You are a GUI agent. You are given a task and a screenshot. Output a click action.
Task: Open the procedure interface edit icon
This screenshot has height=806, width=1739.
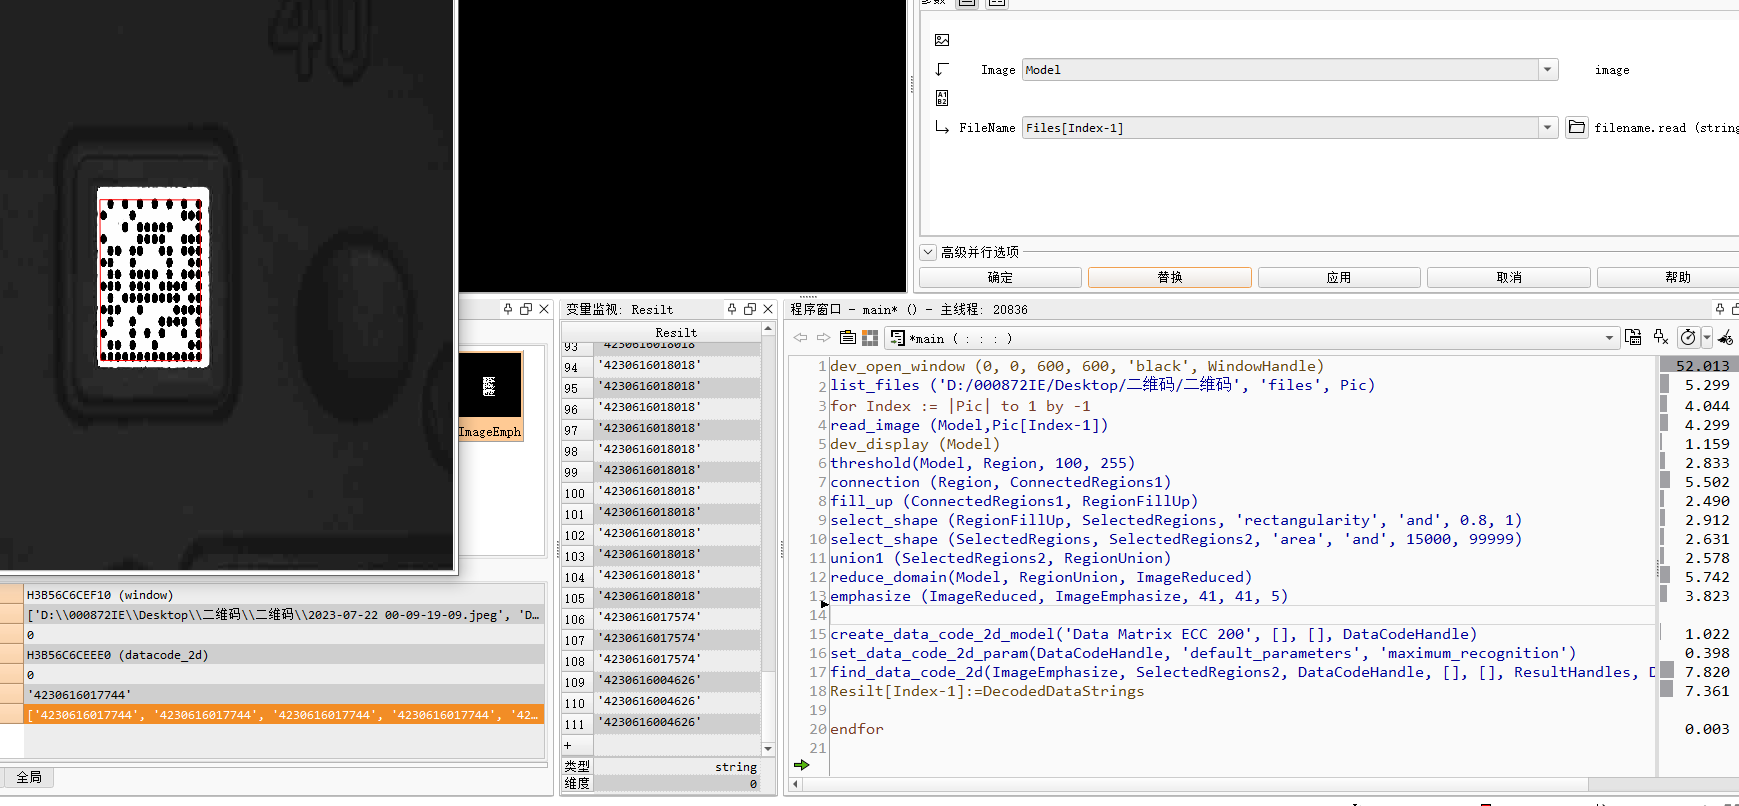click(848, 338)
